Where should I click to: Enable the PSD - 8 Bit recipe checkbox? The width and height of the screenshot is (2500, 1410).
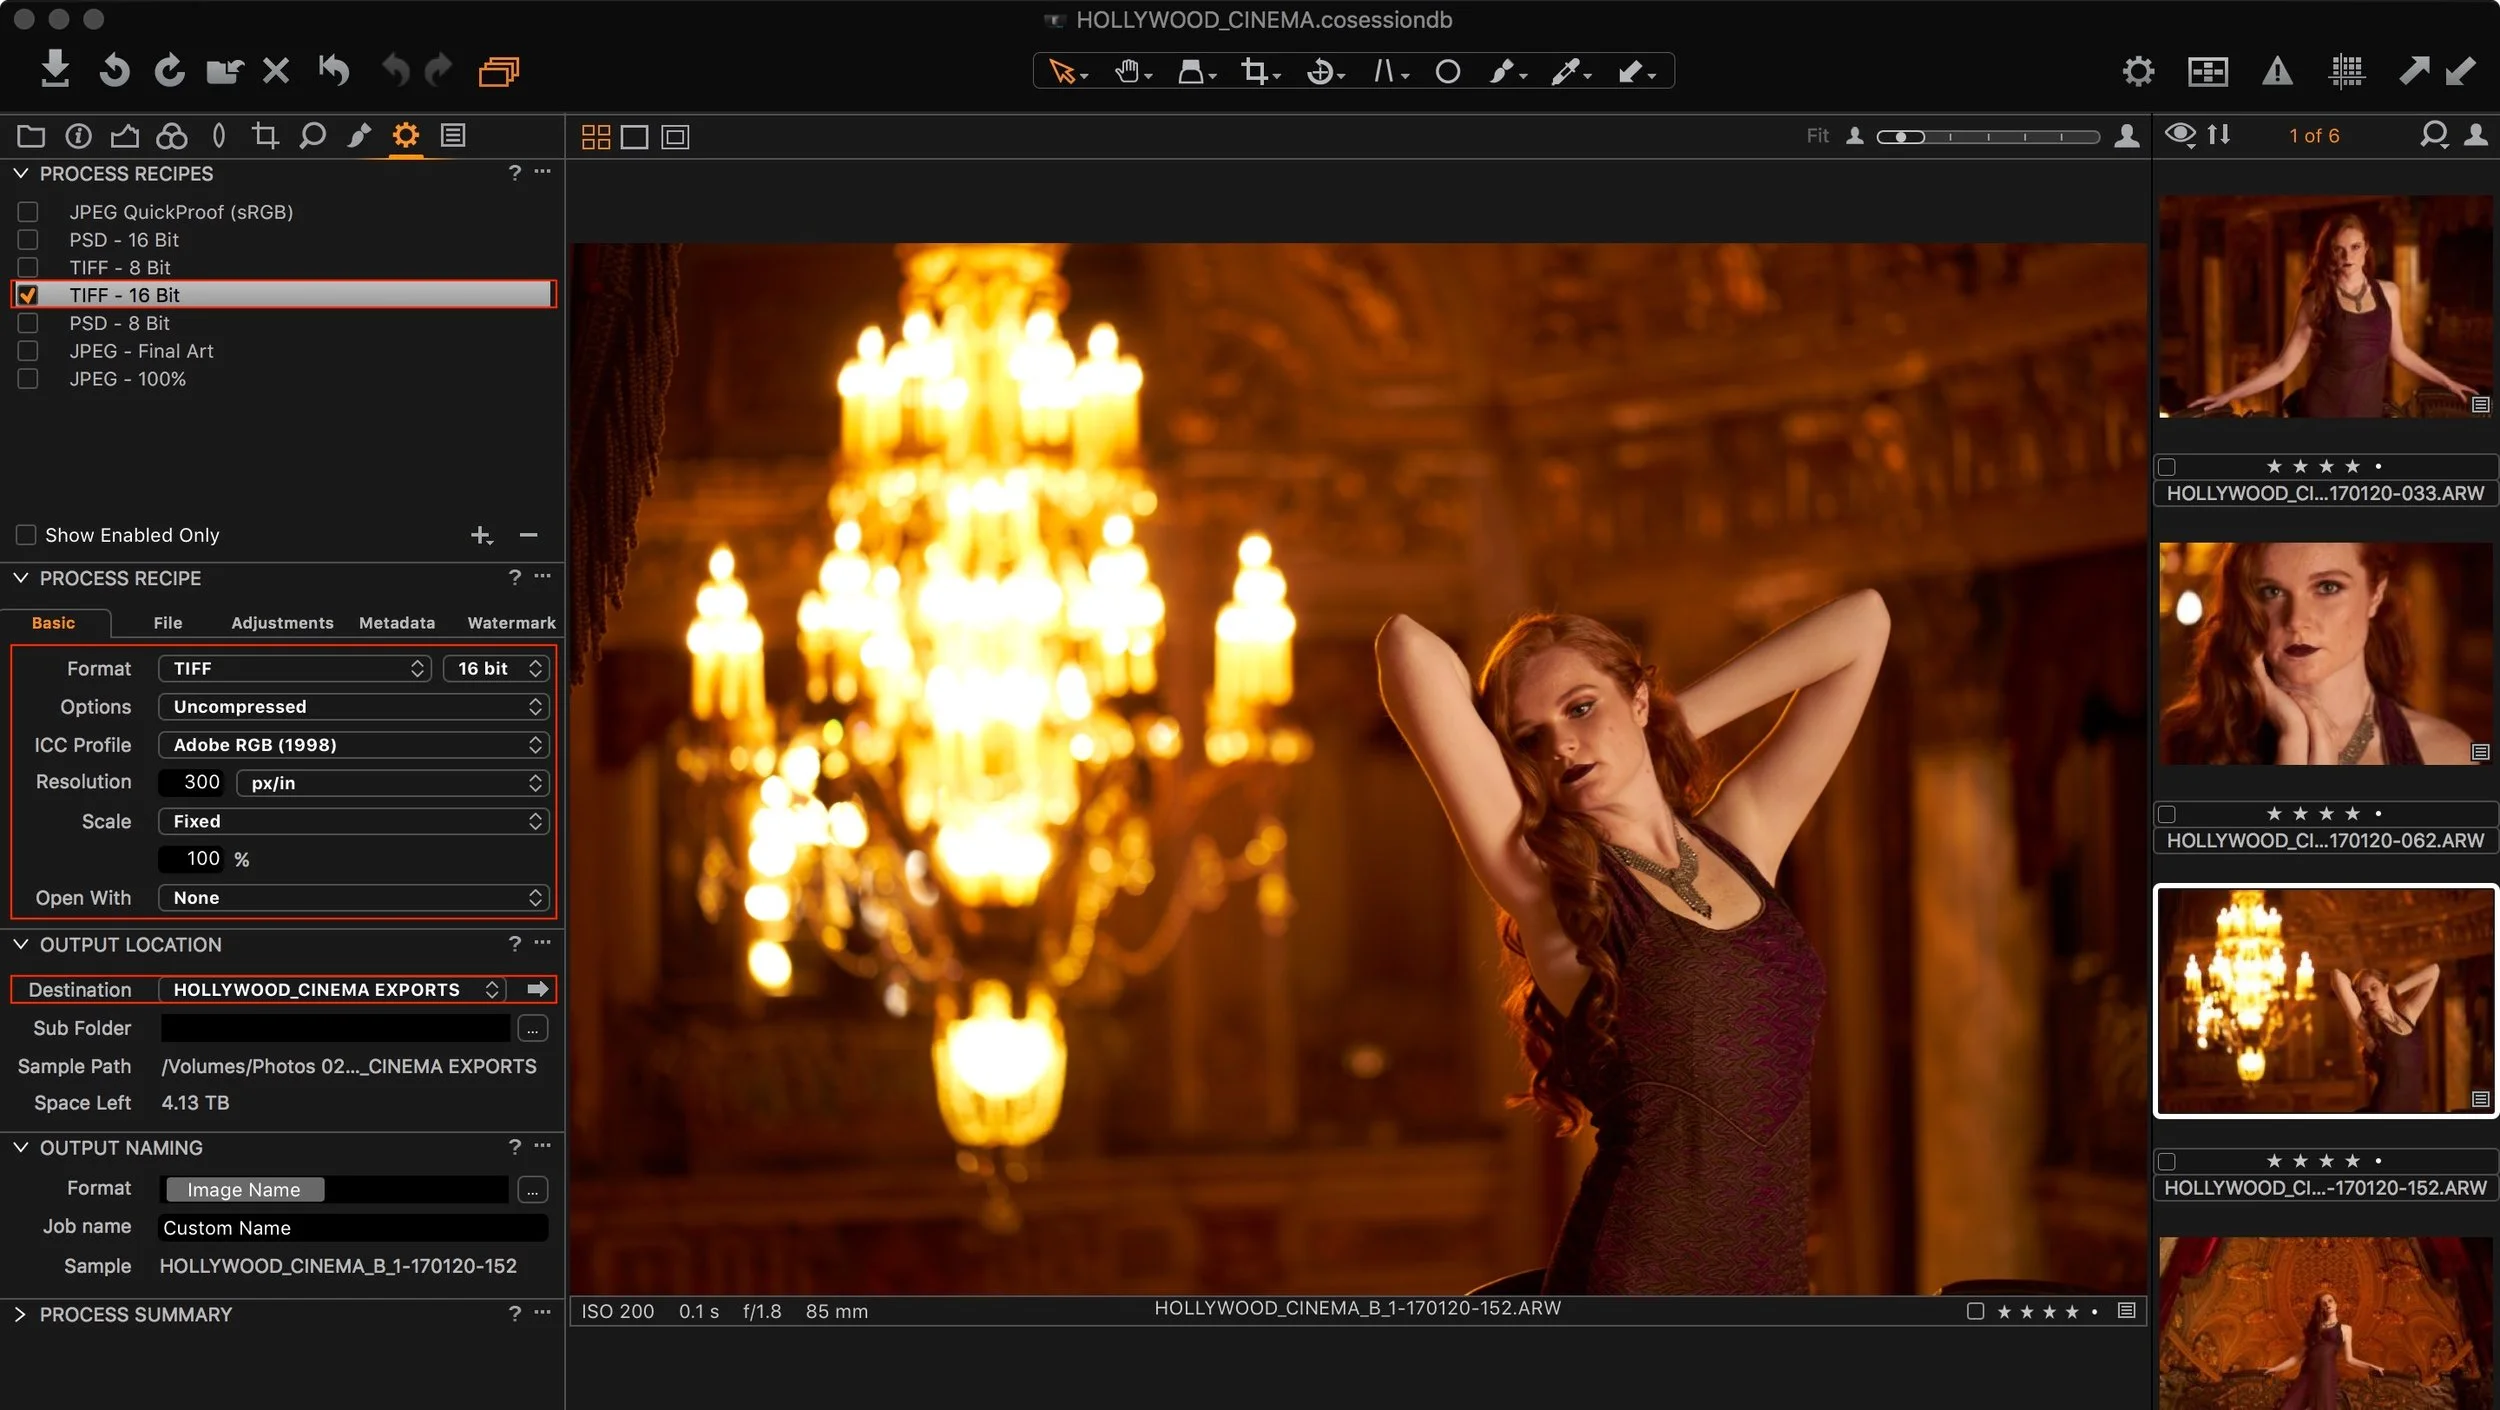tap(28, 323)
